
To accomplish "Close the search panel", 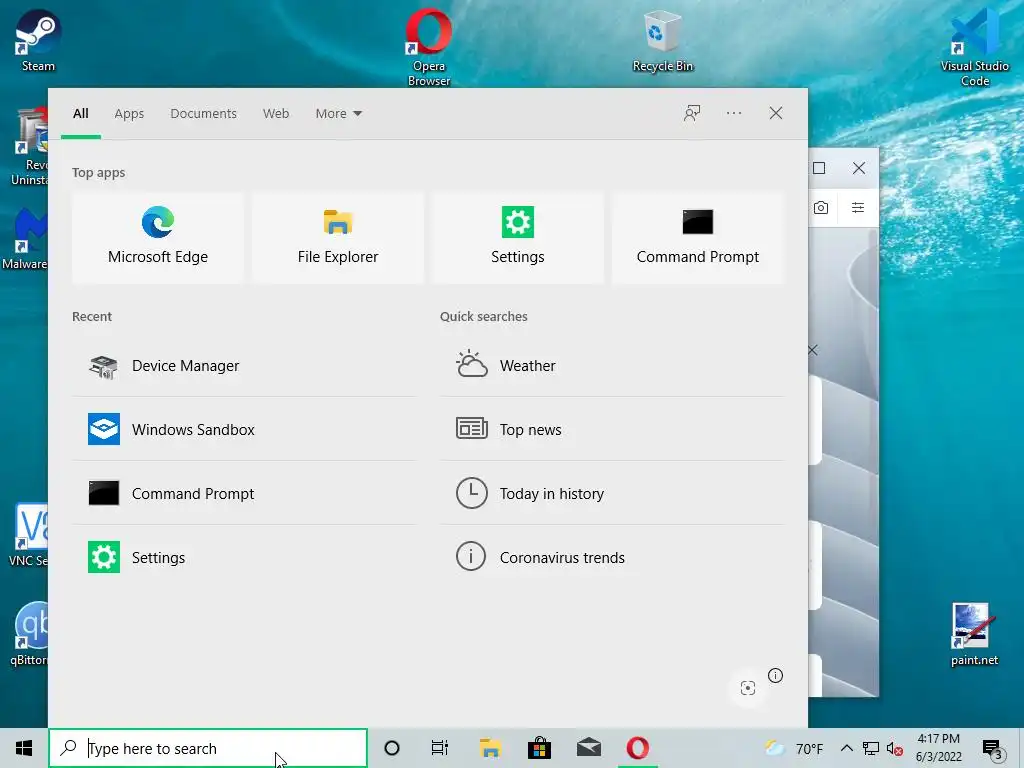I will pos(776,113).
